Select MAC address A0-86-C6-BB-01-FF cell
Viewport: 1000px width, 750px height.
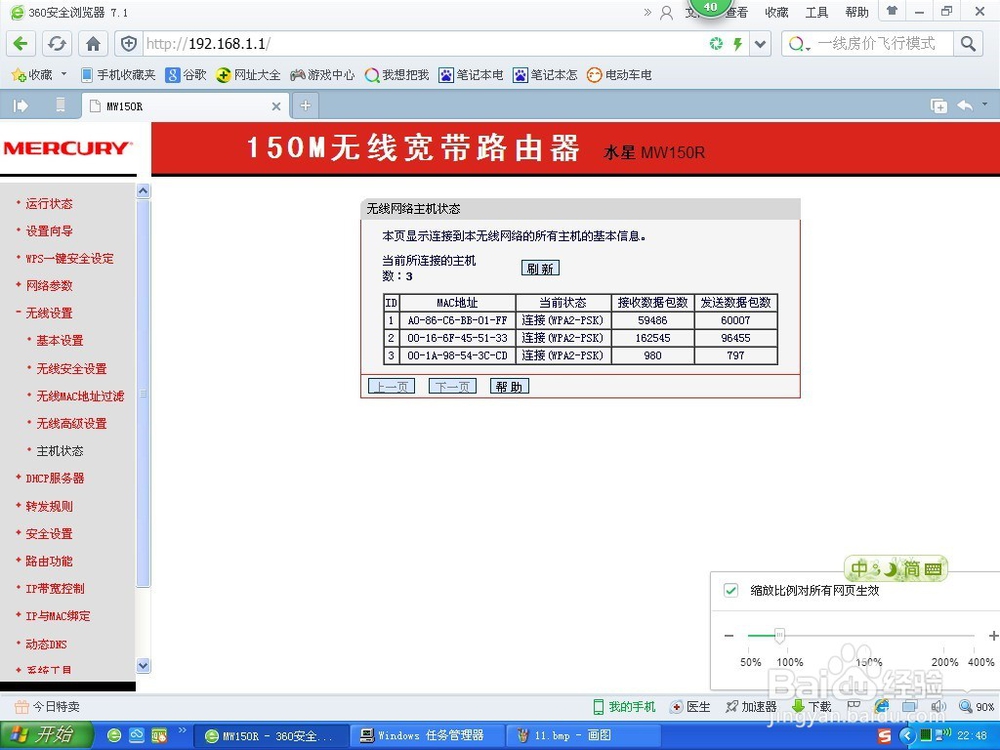click(457, 320)
